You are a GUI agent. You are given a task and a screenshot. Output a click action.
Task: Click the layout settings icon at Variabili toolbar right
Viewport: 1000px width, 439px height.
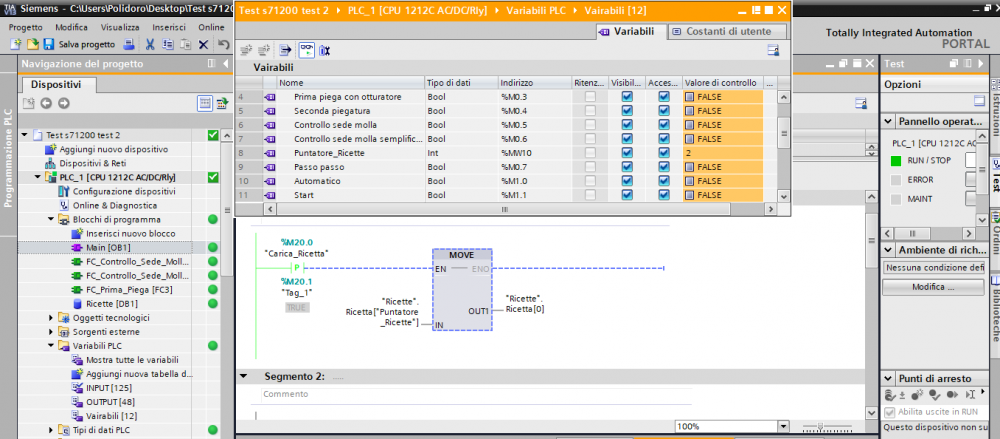coord(774,50)
